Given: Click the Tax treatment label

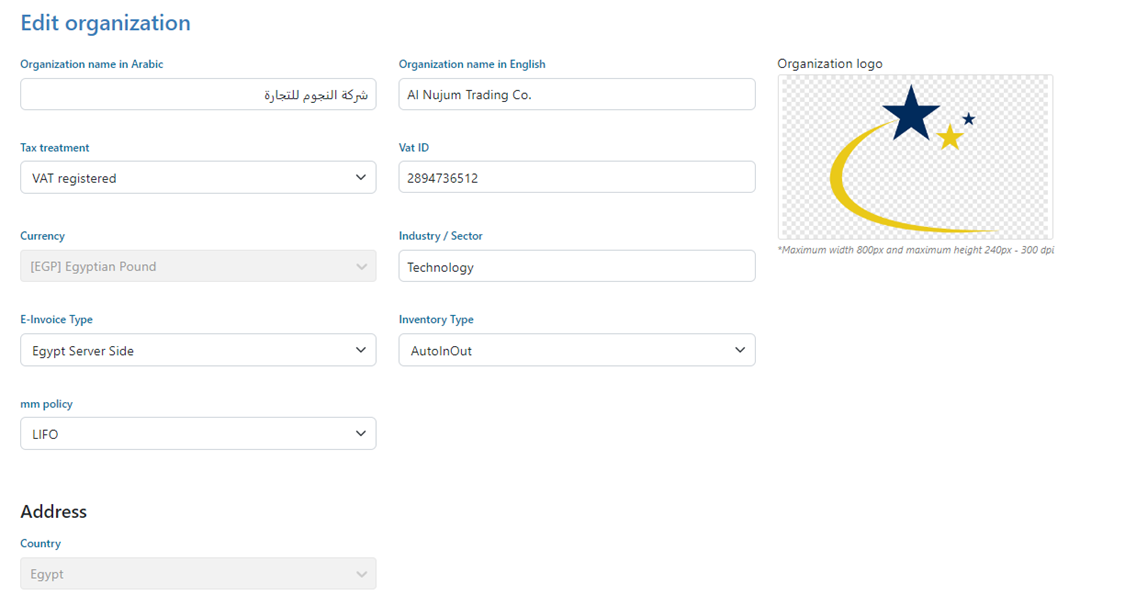Looking at the screenshot, I should click(x=55, y=148).
